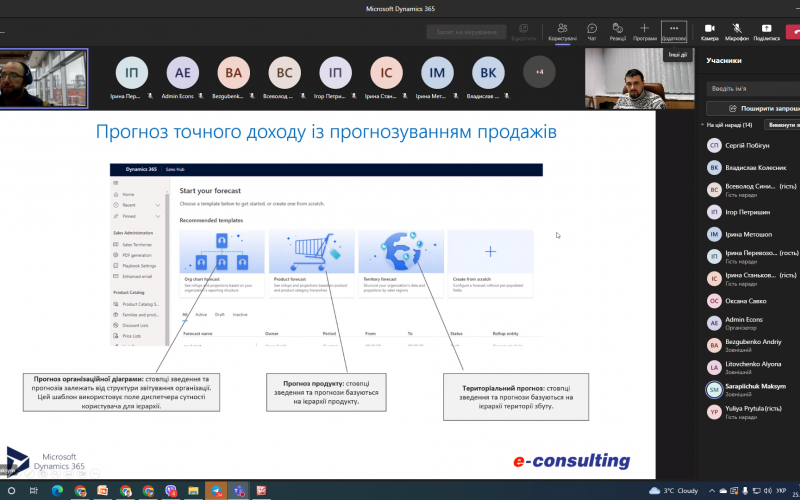Switch to the Draft forecasts tab

coord(219,315)
